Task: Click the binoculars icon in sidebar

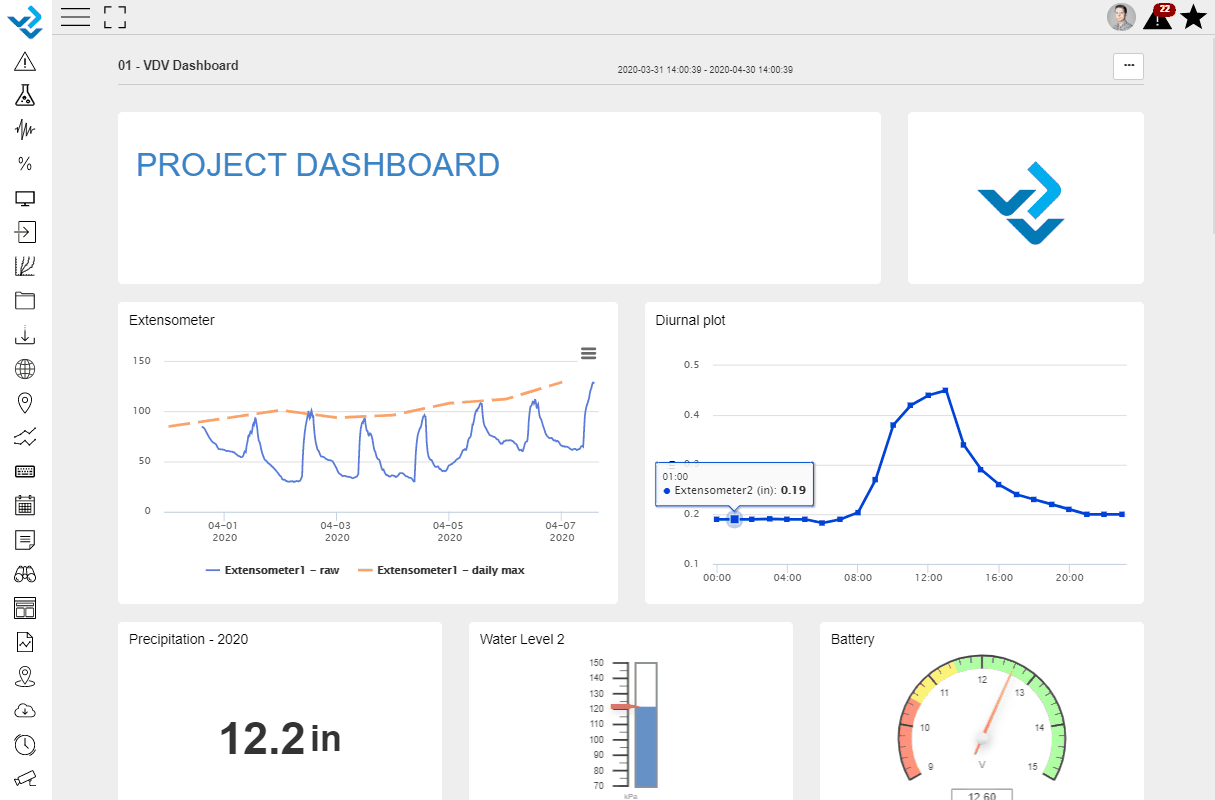Action: [x=25, y=574]
